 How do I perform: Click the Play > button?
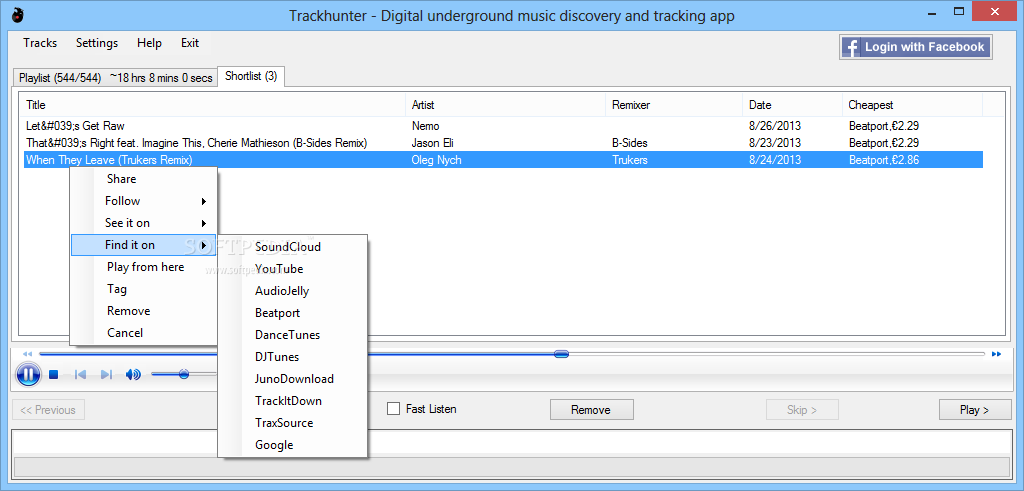(975, 410)
